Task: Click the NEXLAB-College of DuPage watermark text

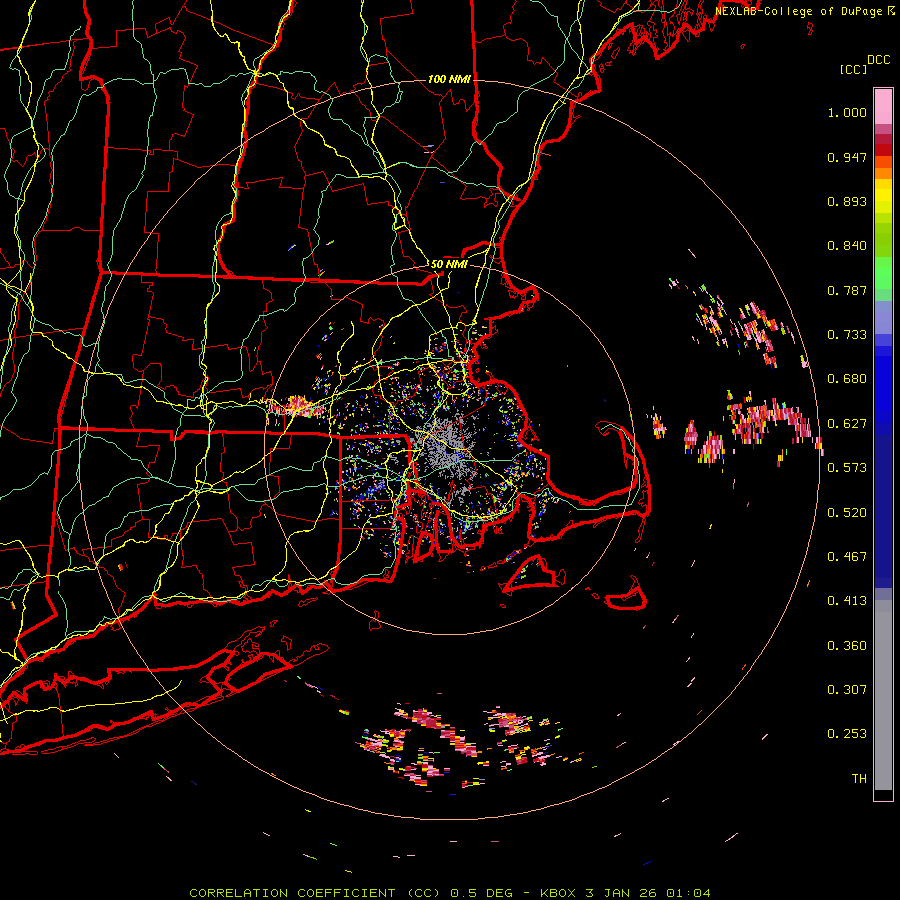Action: click(805, 11)
